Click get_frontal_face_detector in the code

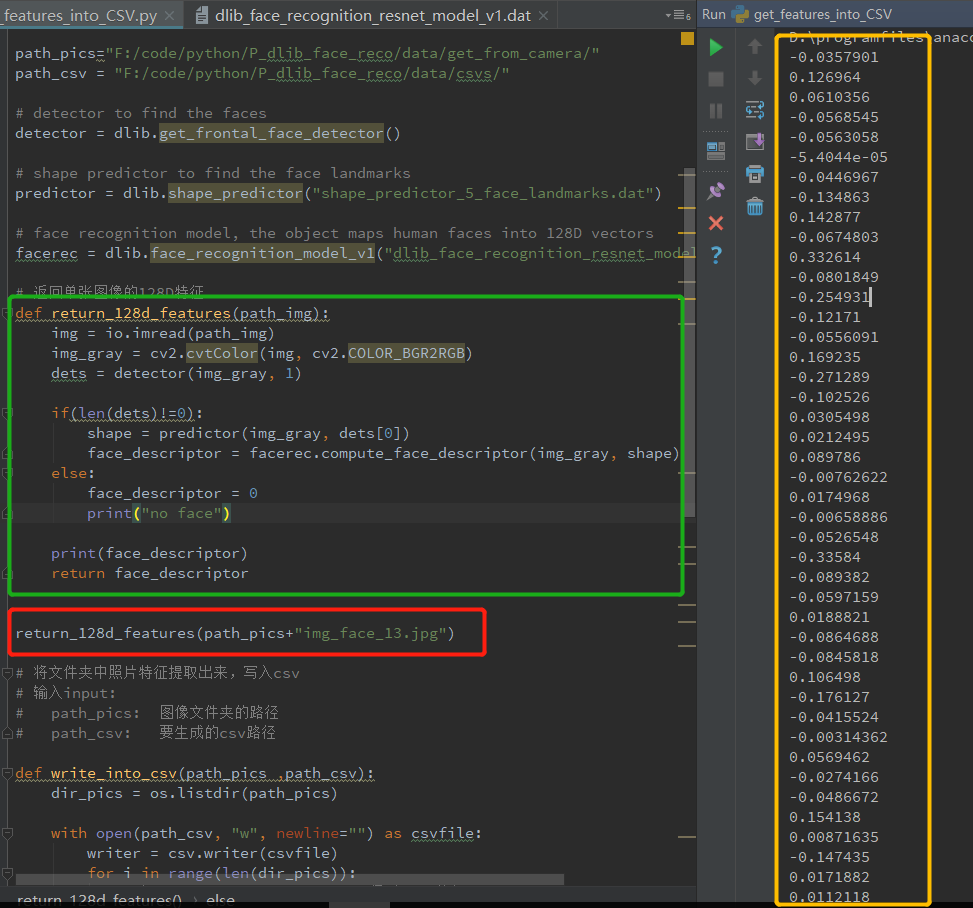coord(271,133)
